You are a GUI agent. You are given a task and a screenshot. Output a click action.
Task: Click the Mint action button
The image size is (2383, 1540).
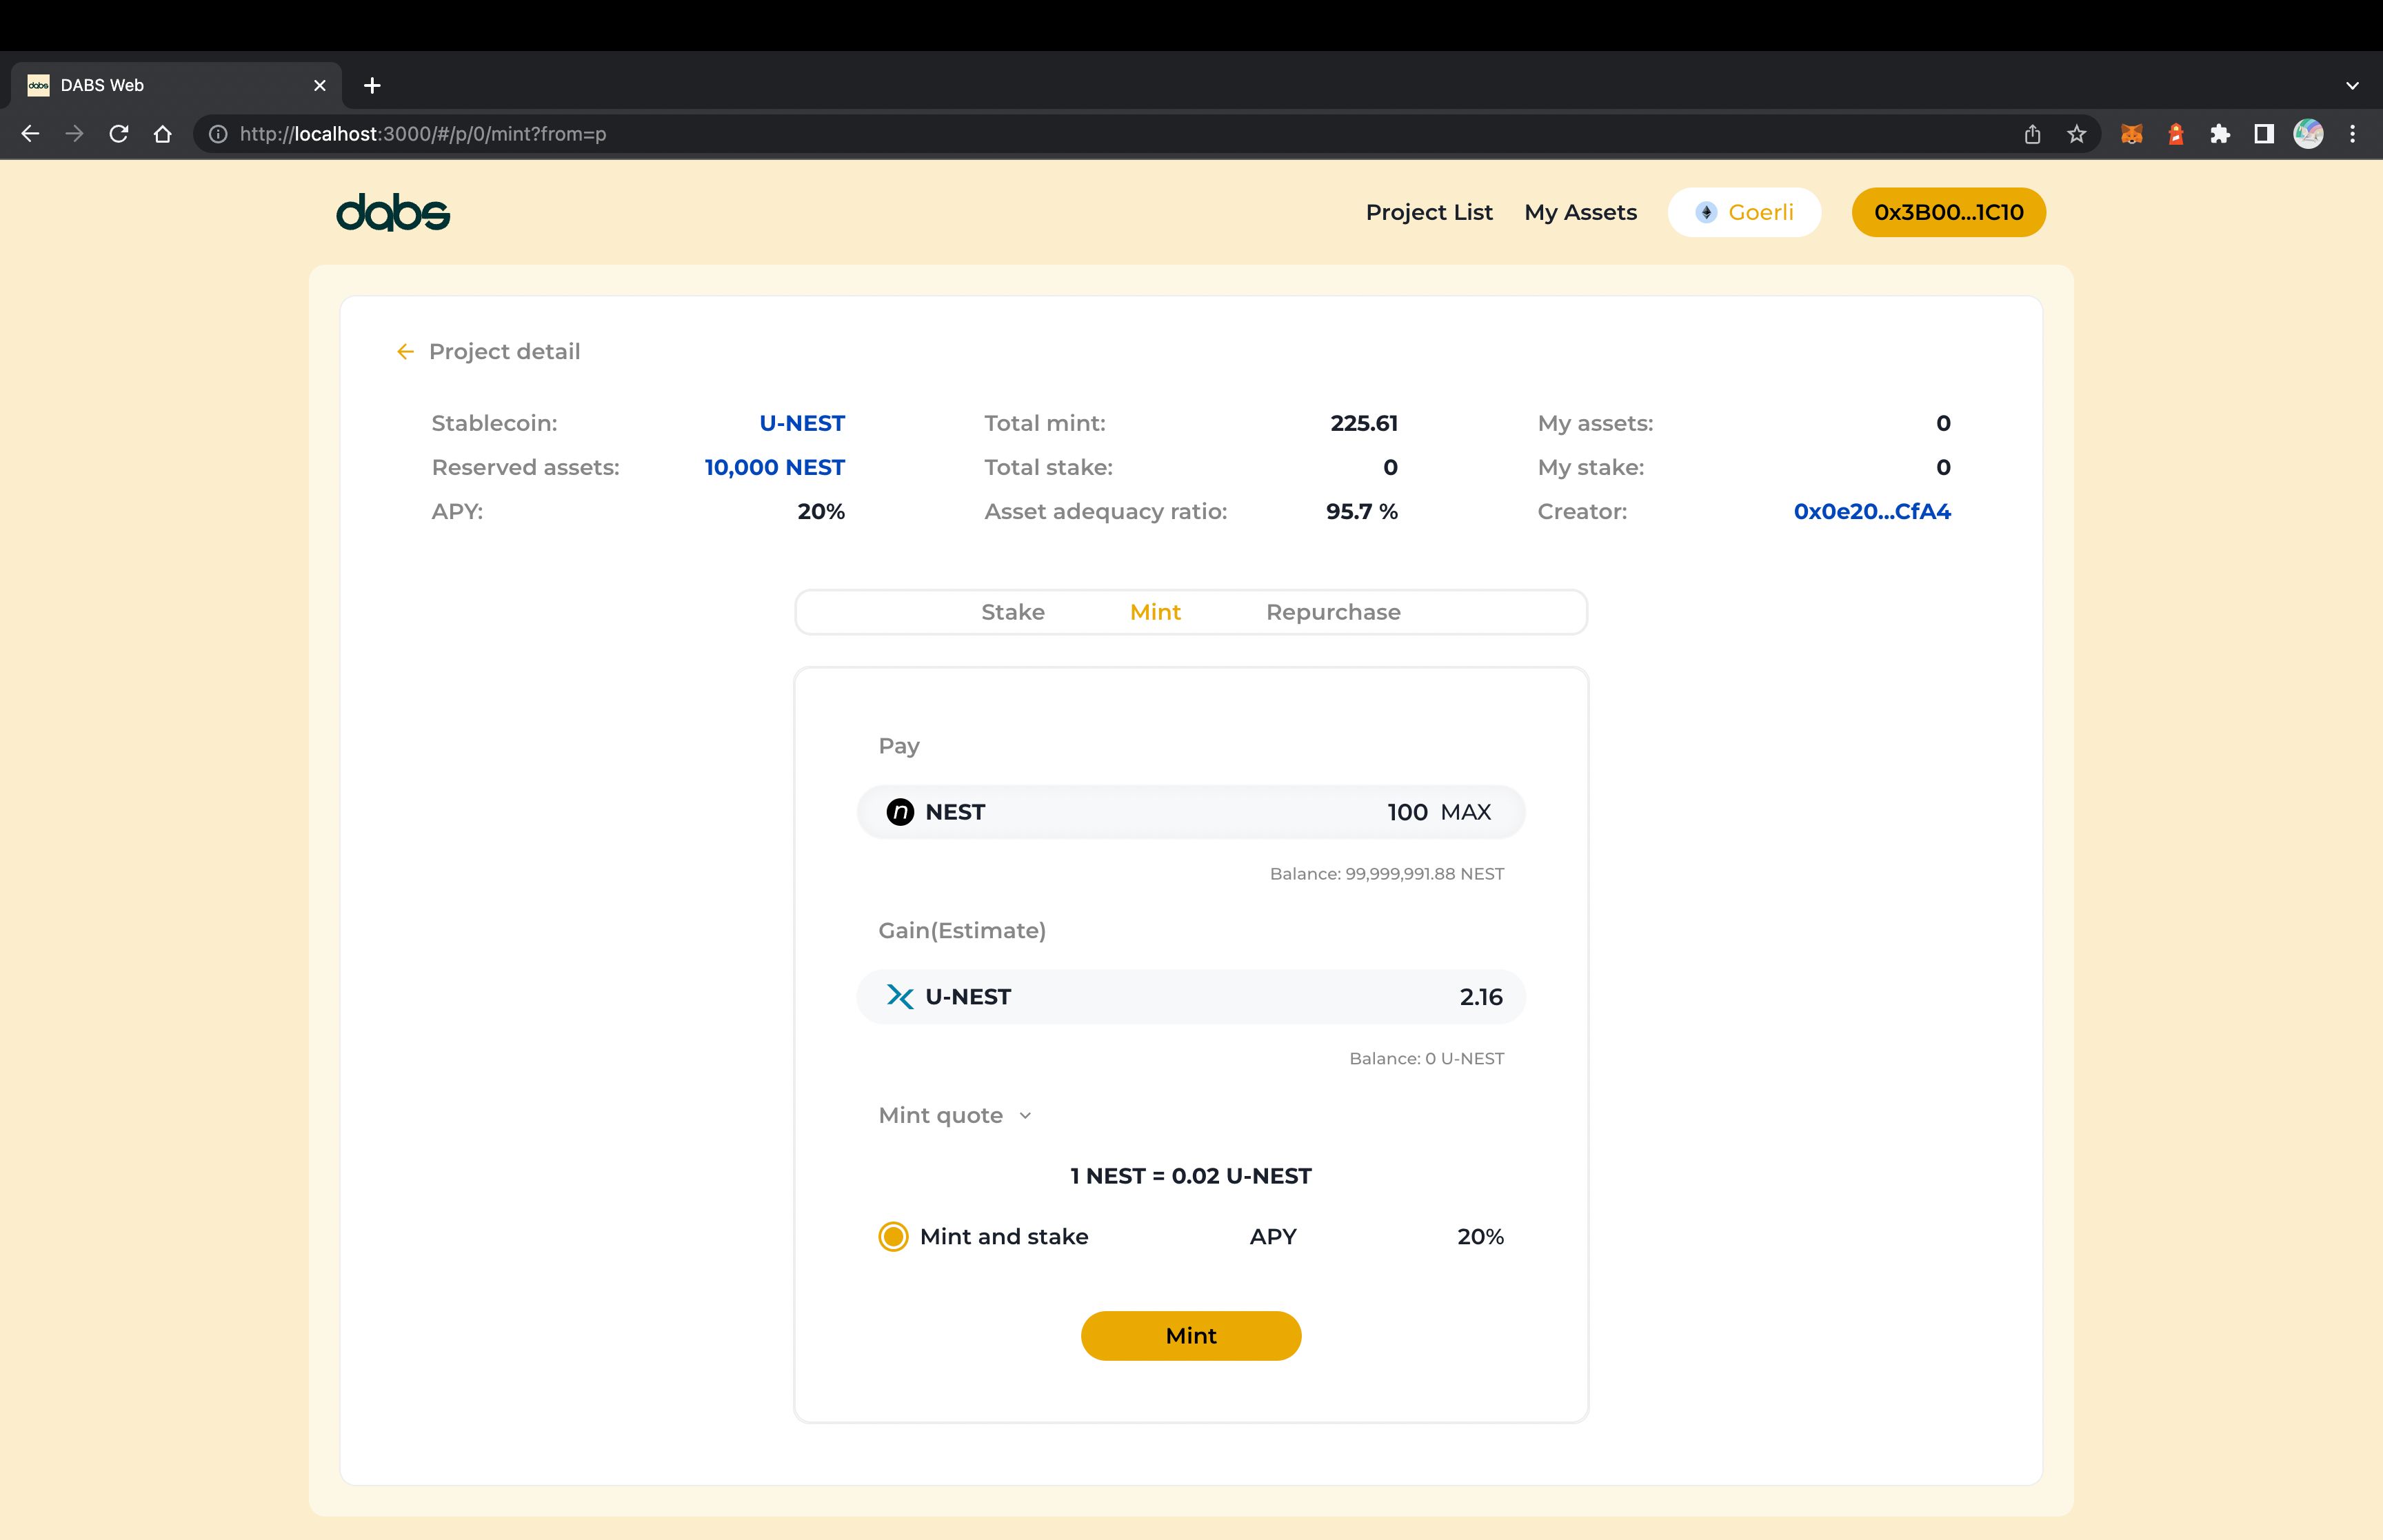tap(1191, 1335)
